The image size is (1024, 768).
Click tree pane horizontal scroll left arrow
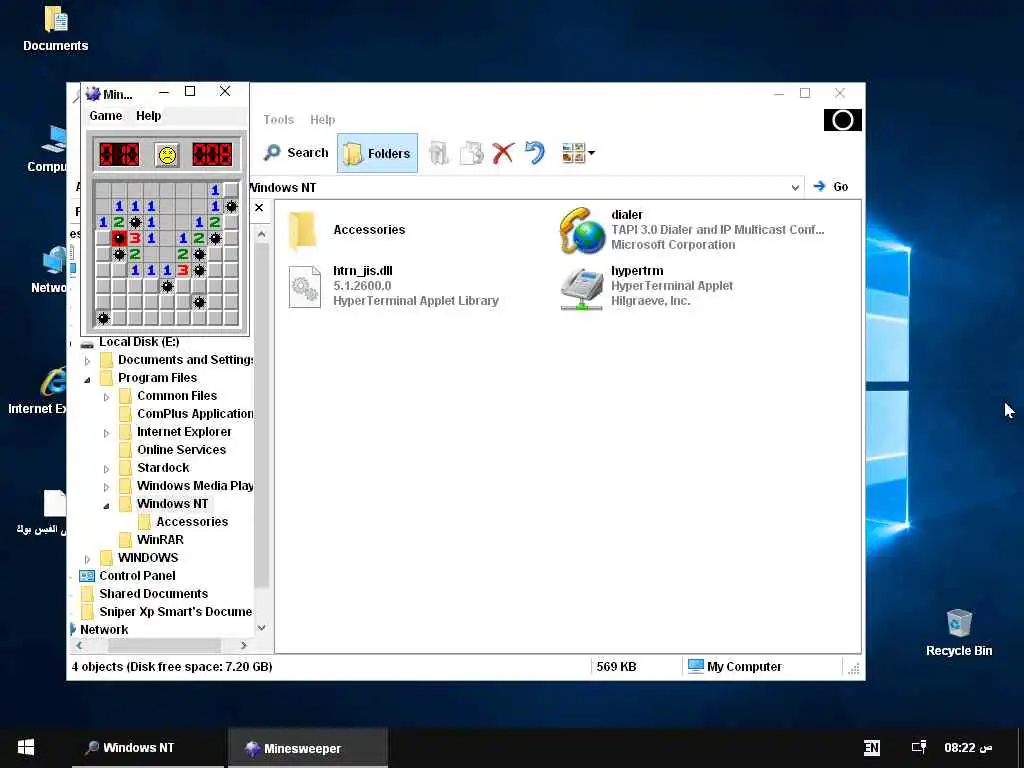tap(79, 645)
